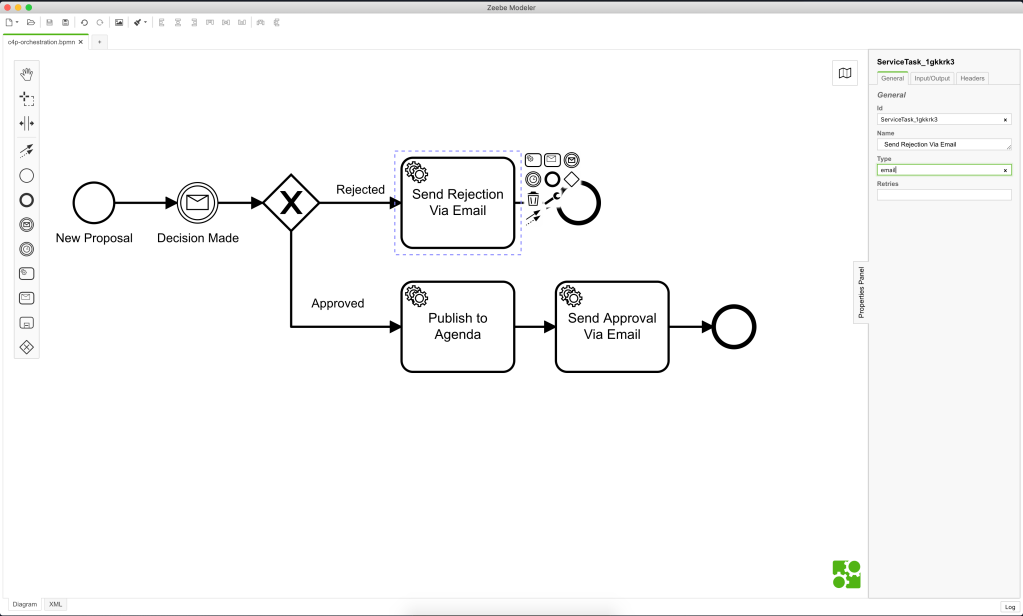Viewport: 1023px width, 616px height.
Task: Pick the subprocess shape from palette
Action: (26, 323)
